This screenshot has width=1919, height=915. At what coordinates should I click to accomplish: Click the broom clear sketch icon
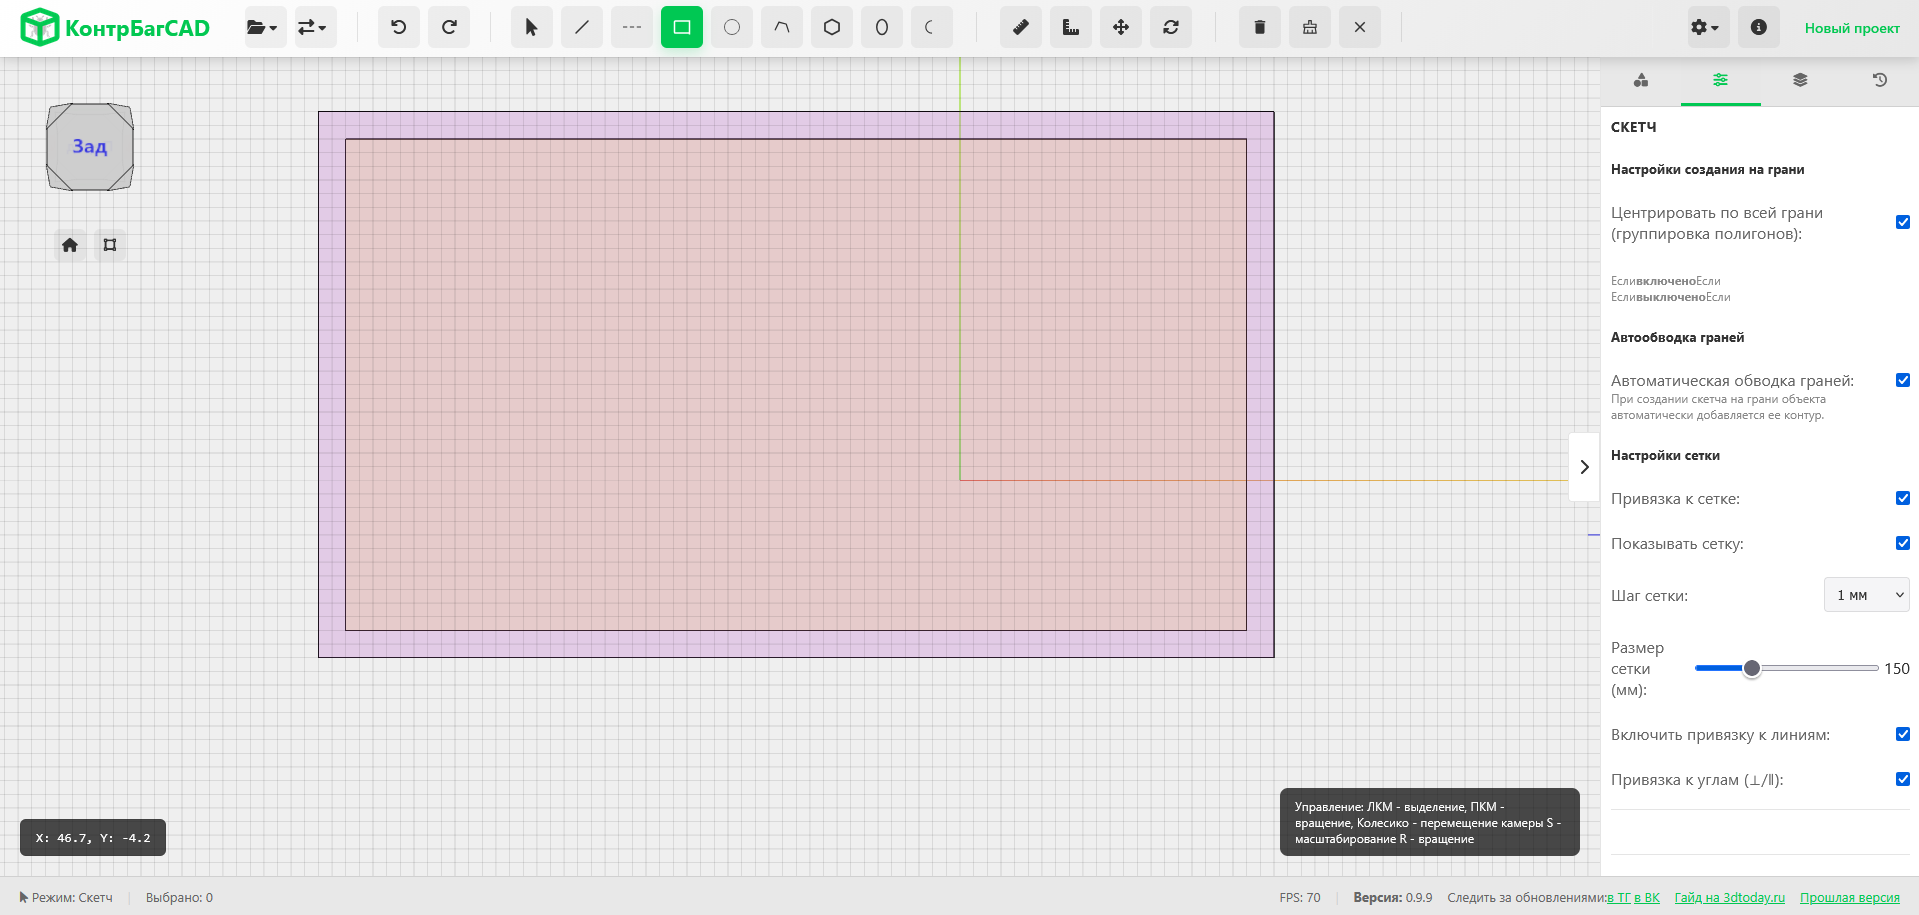(1310, 27)
